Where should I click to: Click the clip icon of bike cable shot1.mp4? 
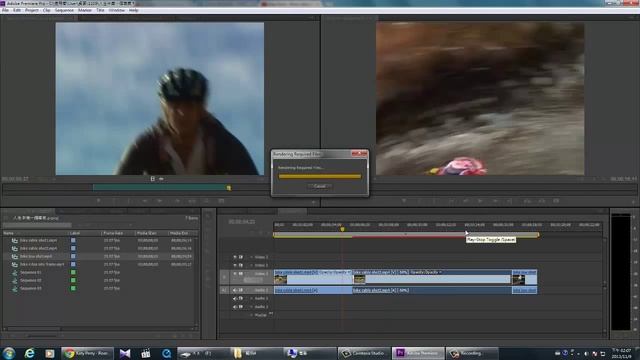[15, 240]
